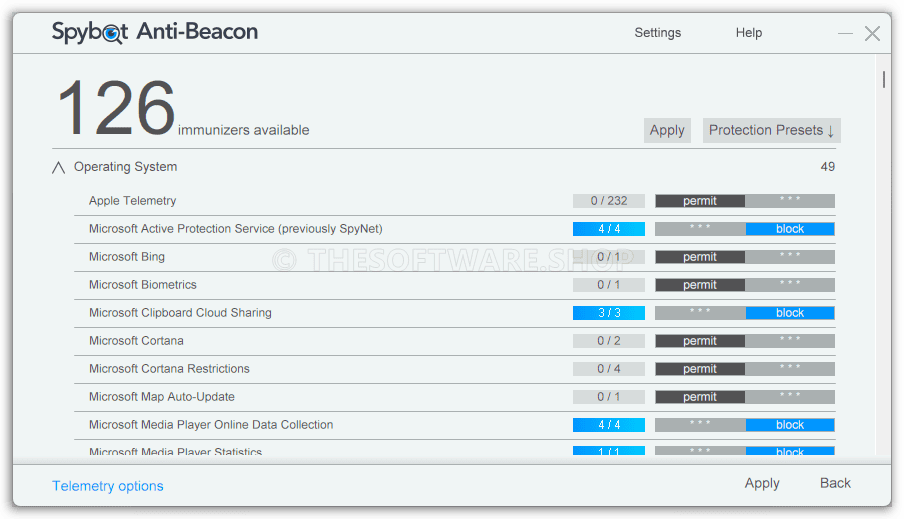Click the 126 immunizers available counter
This screenshot has height=519, width=904.
183,108
